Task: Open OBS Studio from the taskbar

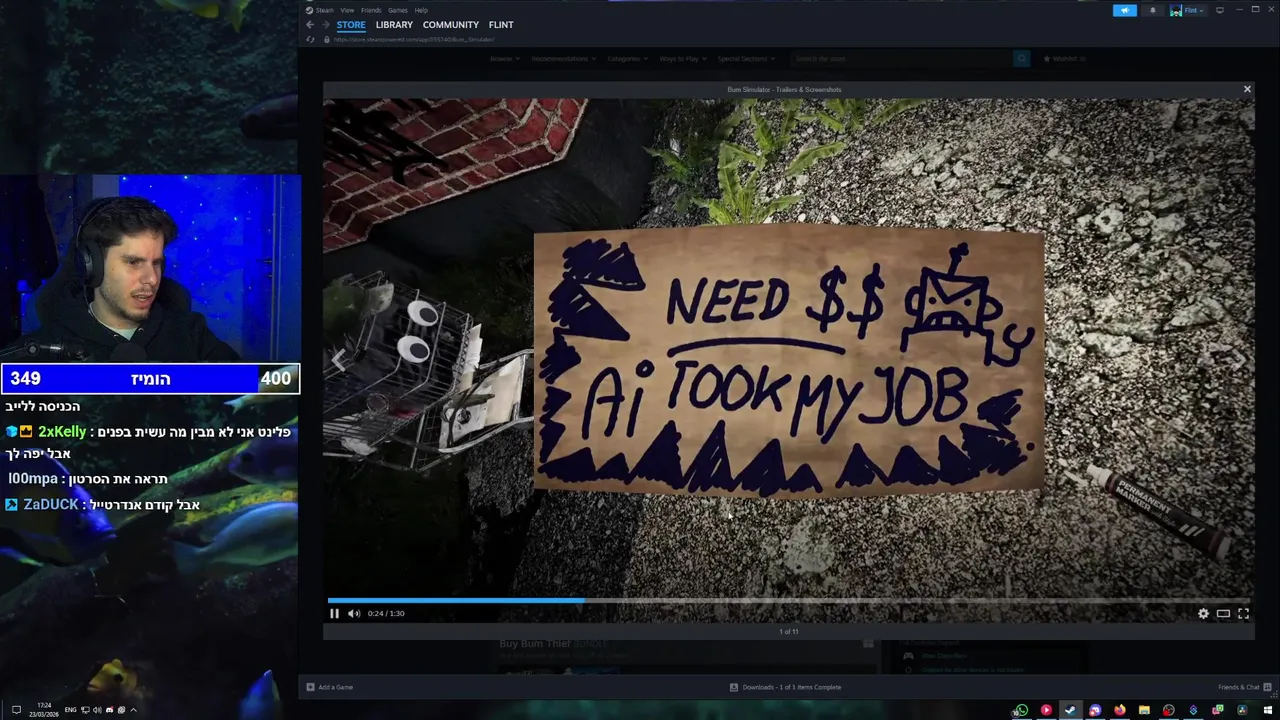Action: [x=1168, y=710]
